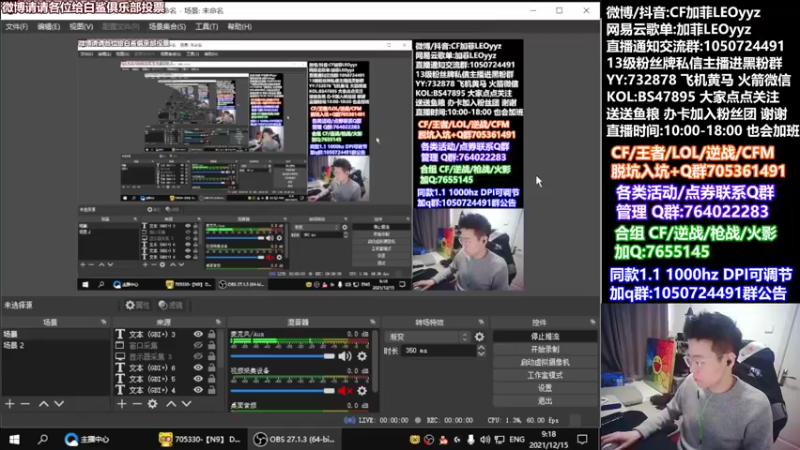Remove selected scene with minus
Screen dimensions: 800x450
tap(25, 404)
